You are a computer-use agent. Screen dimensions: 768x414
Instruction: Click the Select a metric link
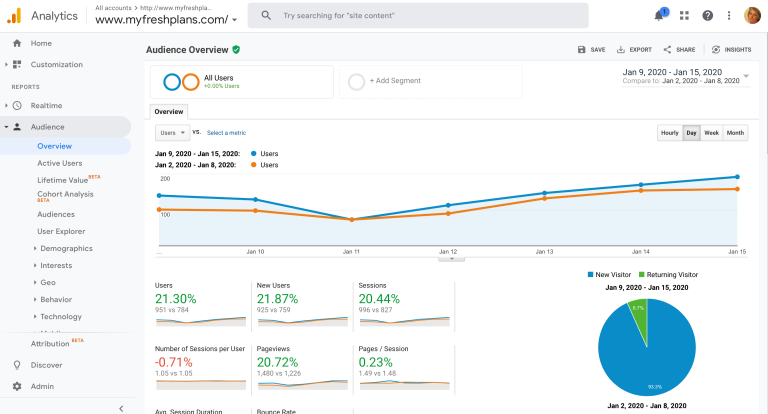point(226,133)
